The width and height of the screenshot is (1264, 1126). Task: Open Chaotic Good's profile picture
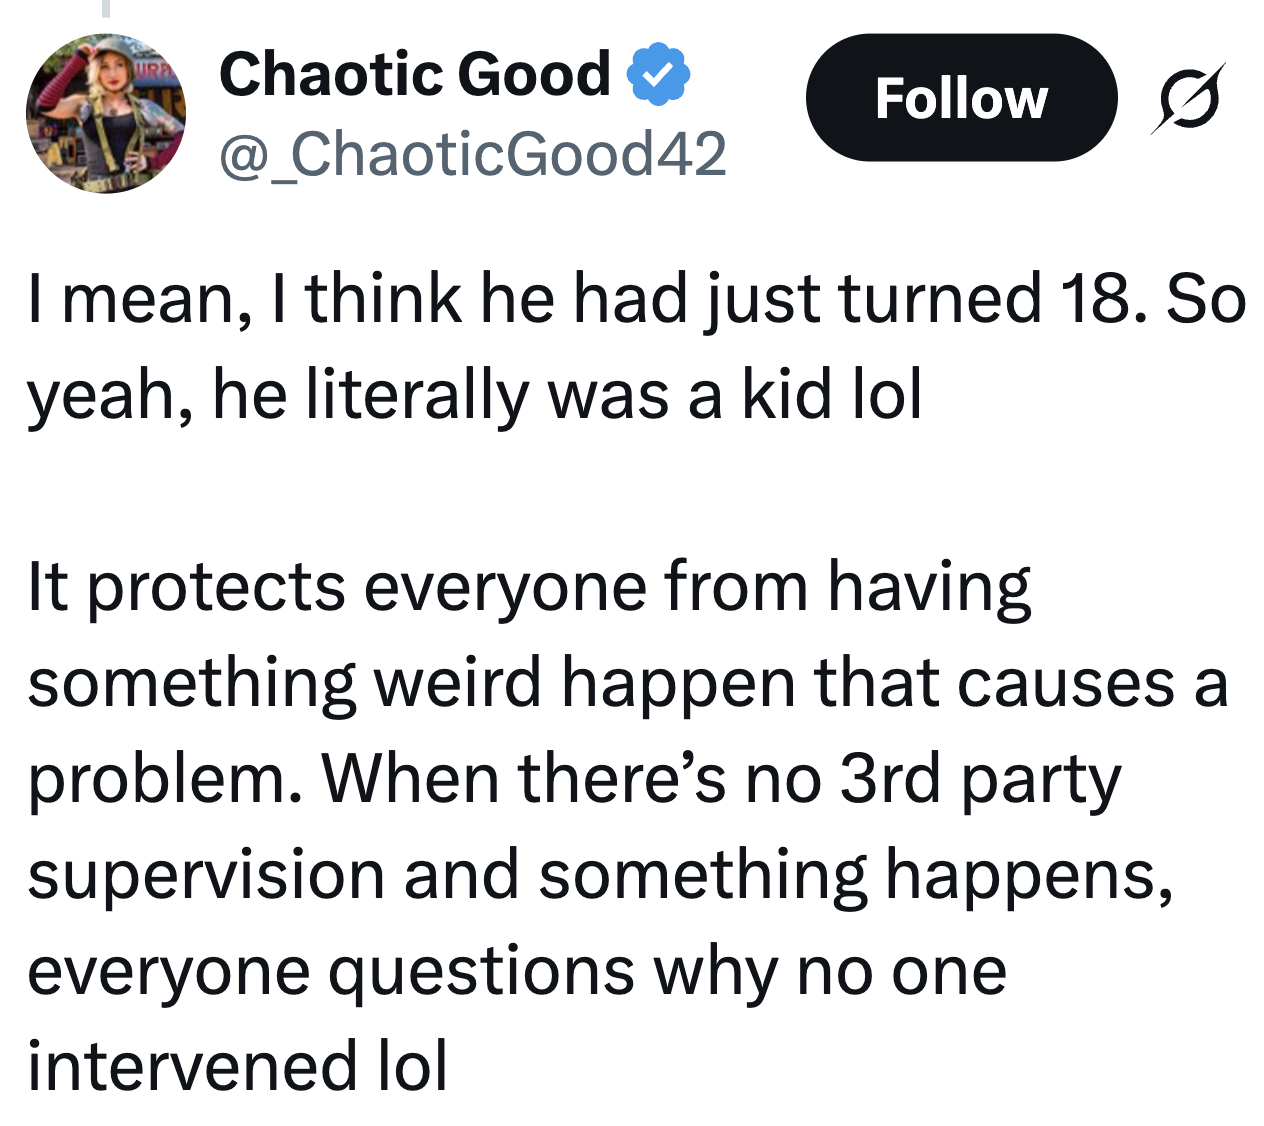click(106, 113)
